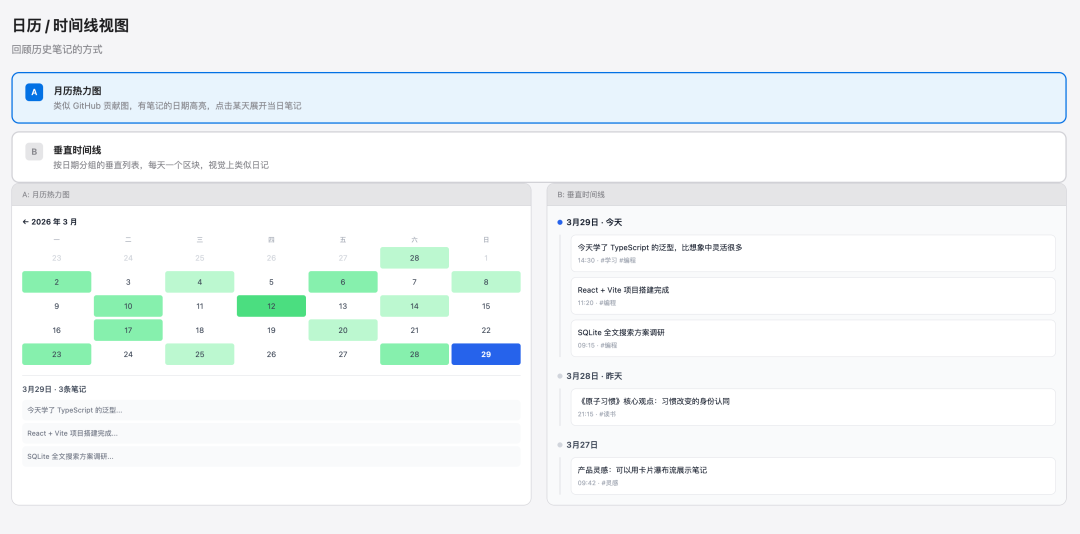
Task: Open the React + Vite 项目搭建完成... list item
Action: pyautogui.click(x=271, y=433)
